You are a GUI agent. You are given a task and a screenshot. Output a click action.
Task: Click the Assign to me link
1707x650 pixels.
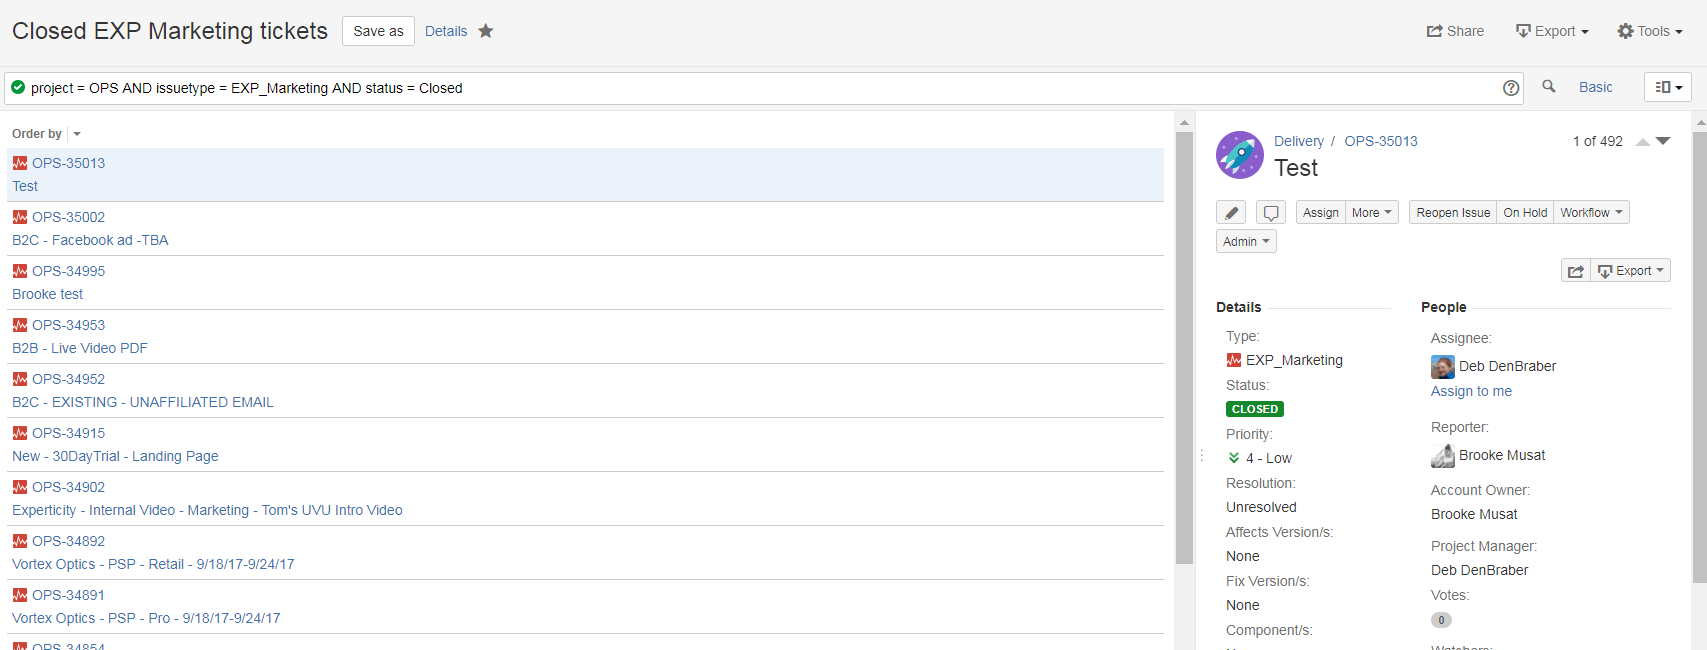tap(1471, 391)
